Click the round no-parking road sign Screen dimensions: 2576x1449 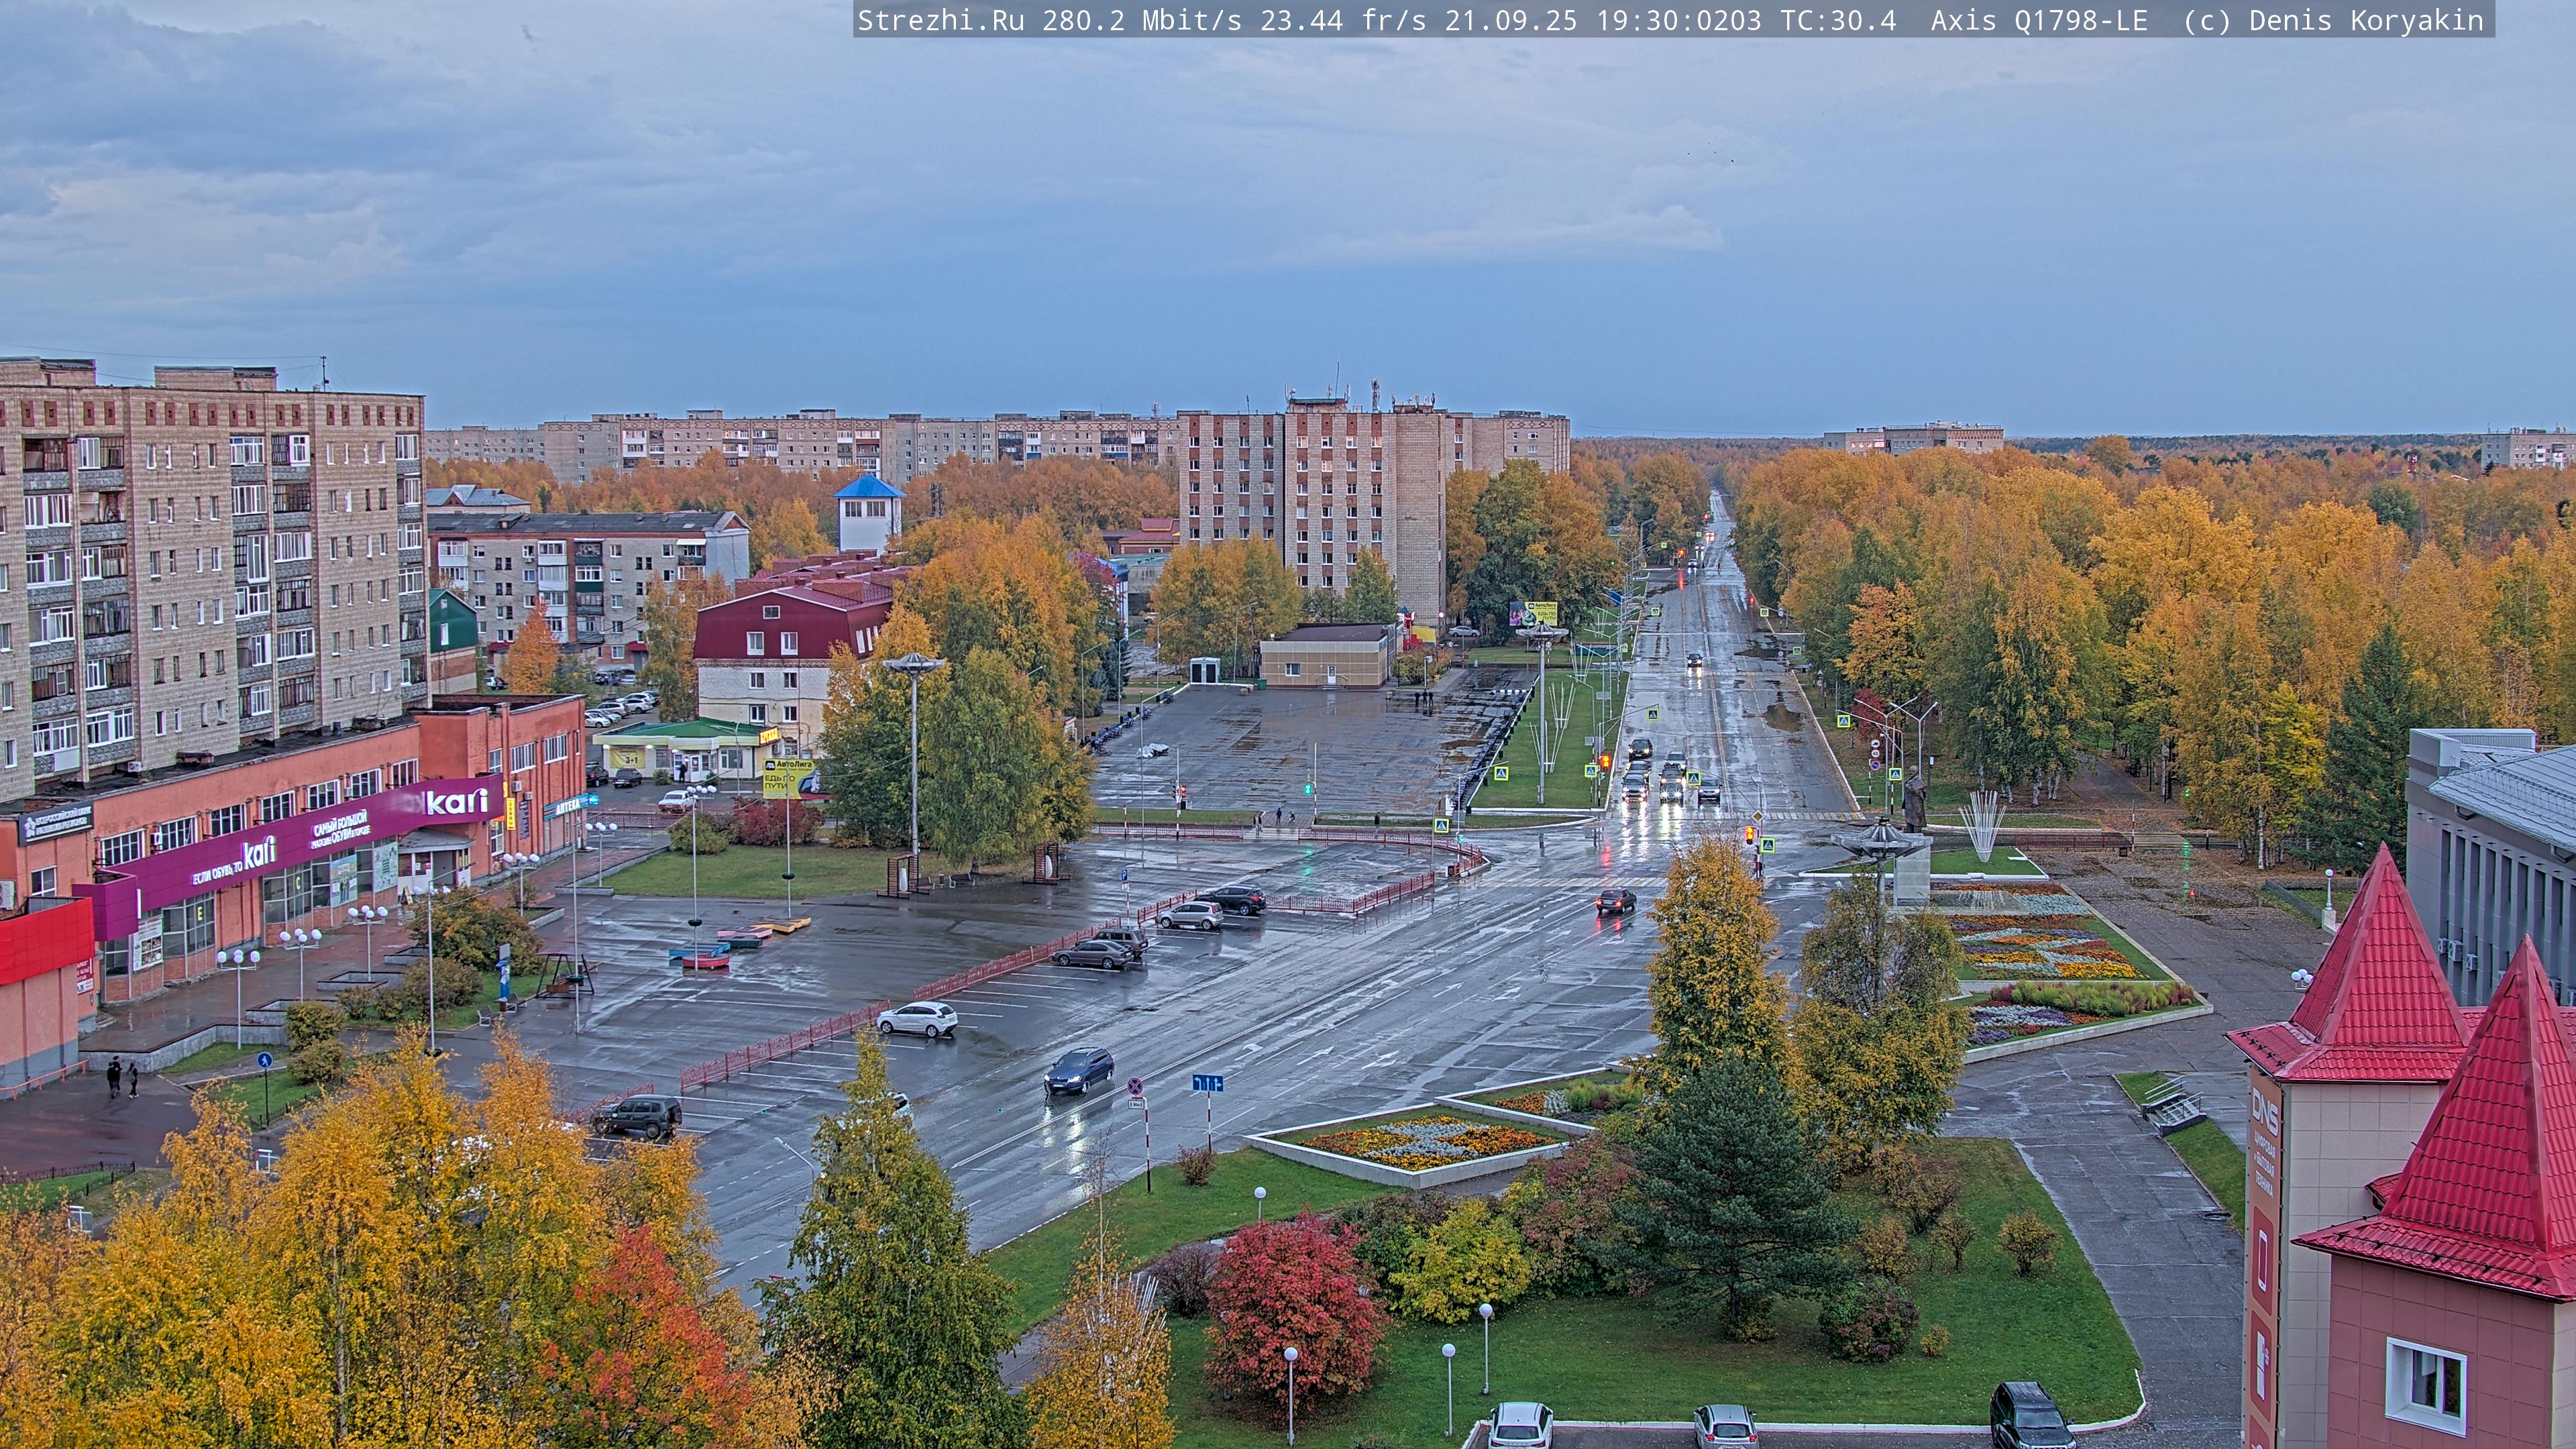(1135, 1086)
